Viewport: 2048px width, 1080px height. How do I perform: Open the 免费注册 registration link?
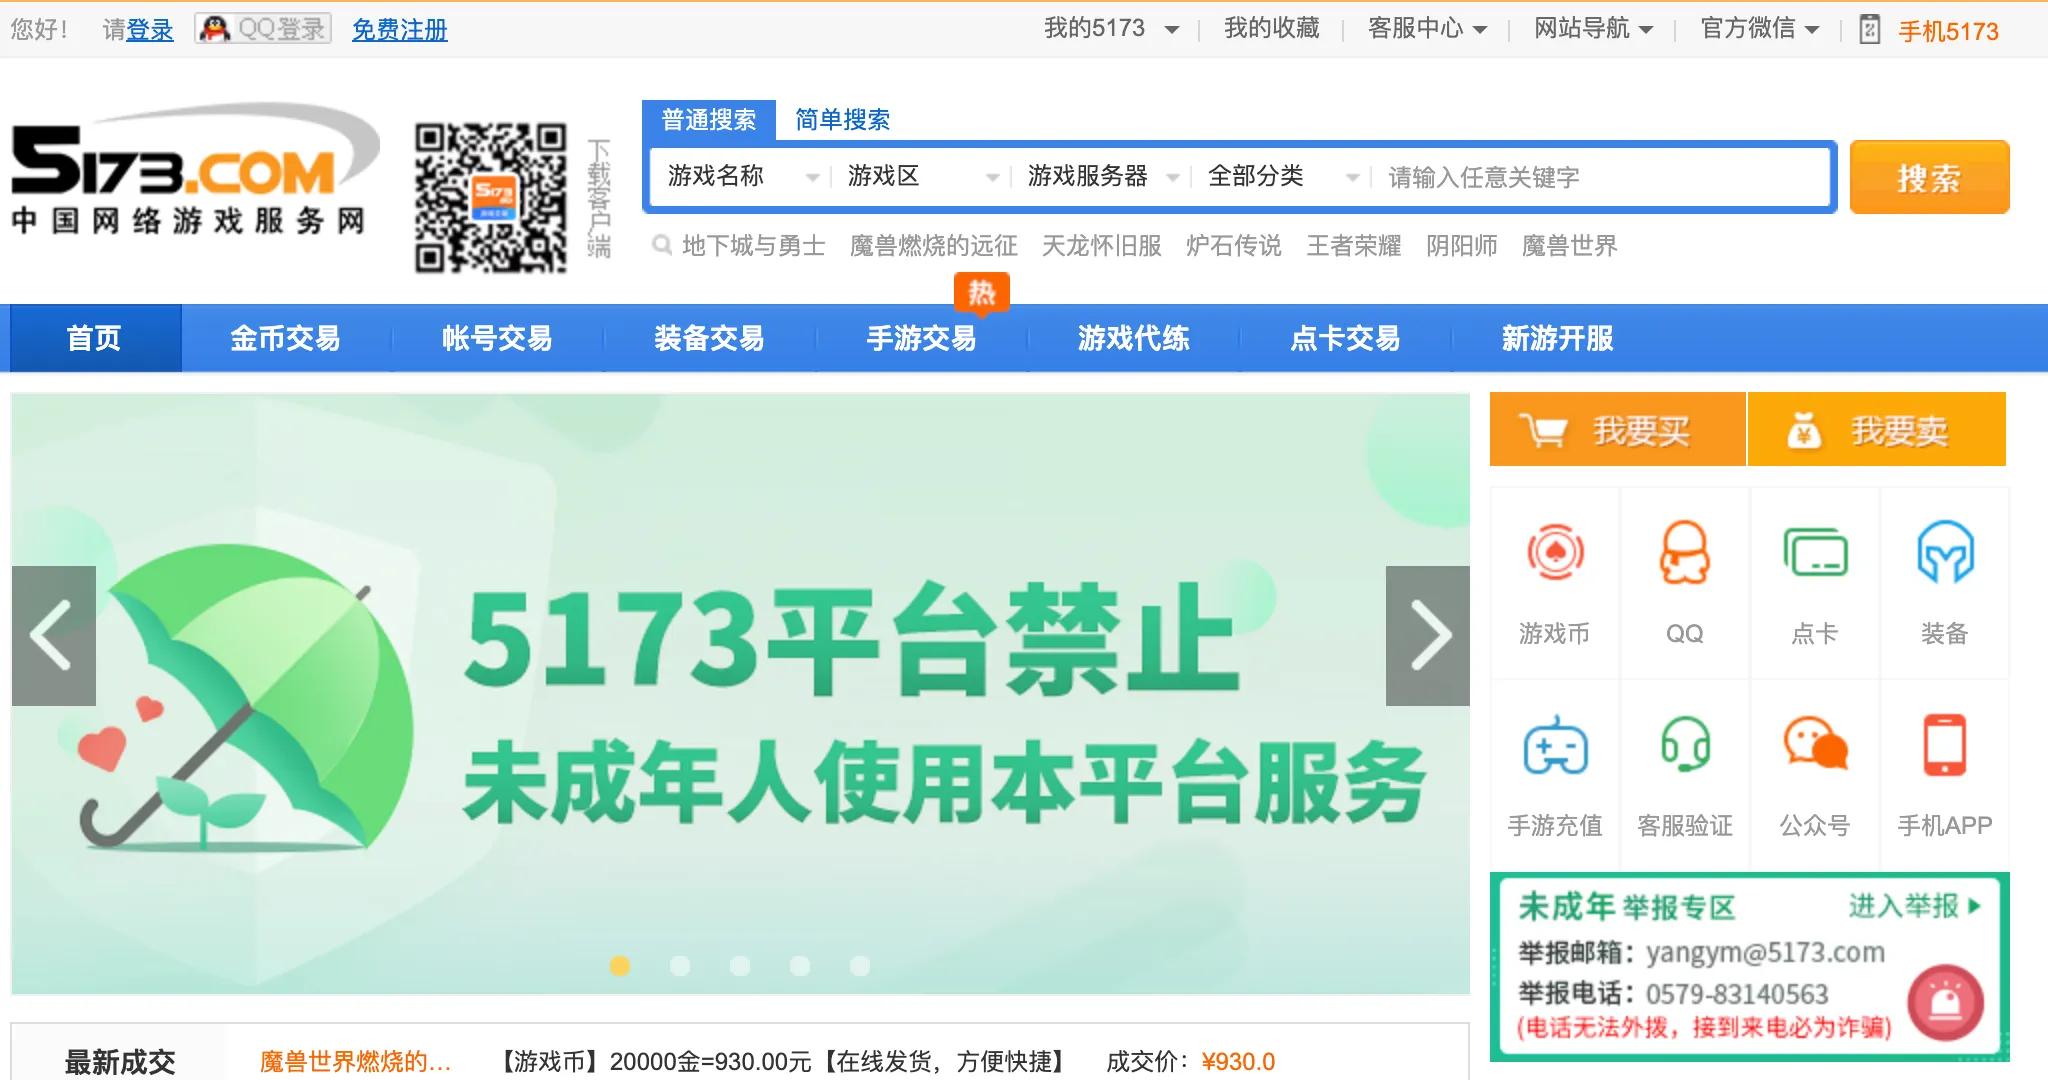[x=399, y=31]
